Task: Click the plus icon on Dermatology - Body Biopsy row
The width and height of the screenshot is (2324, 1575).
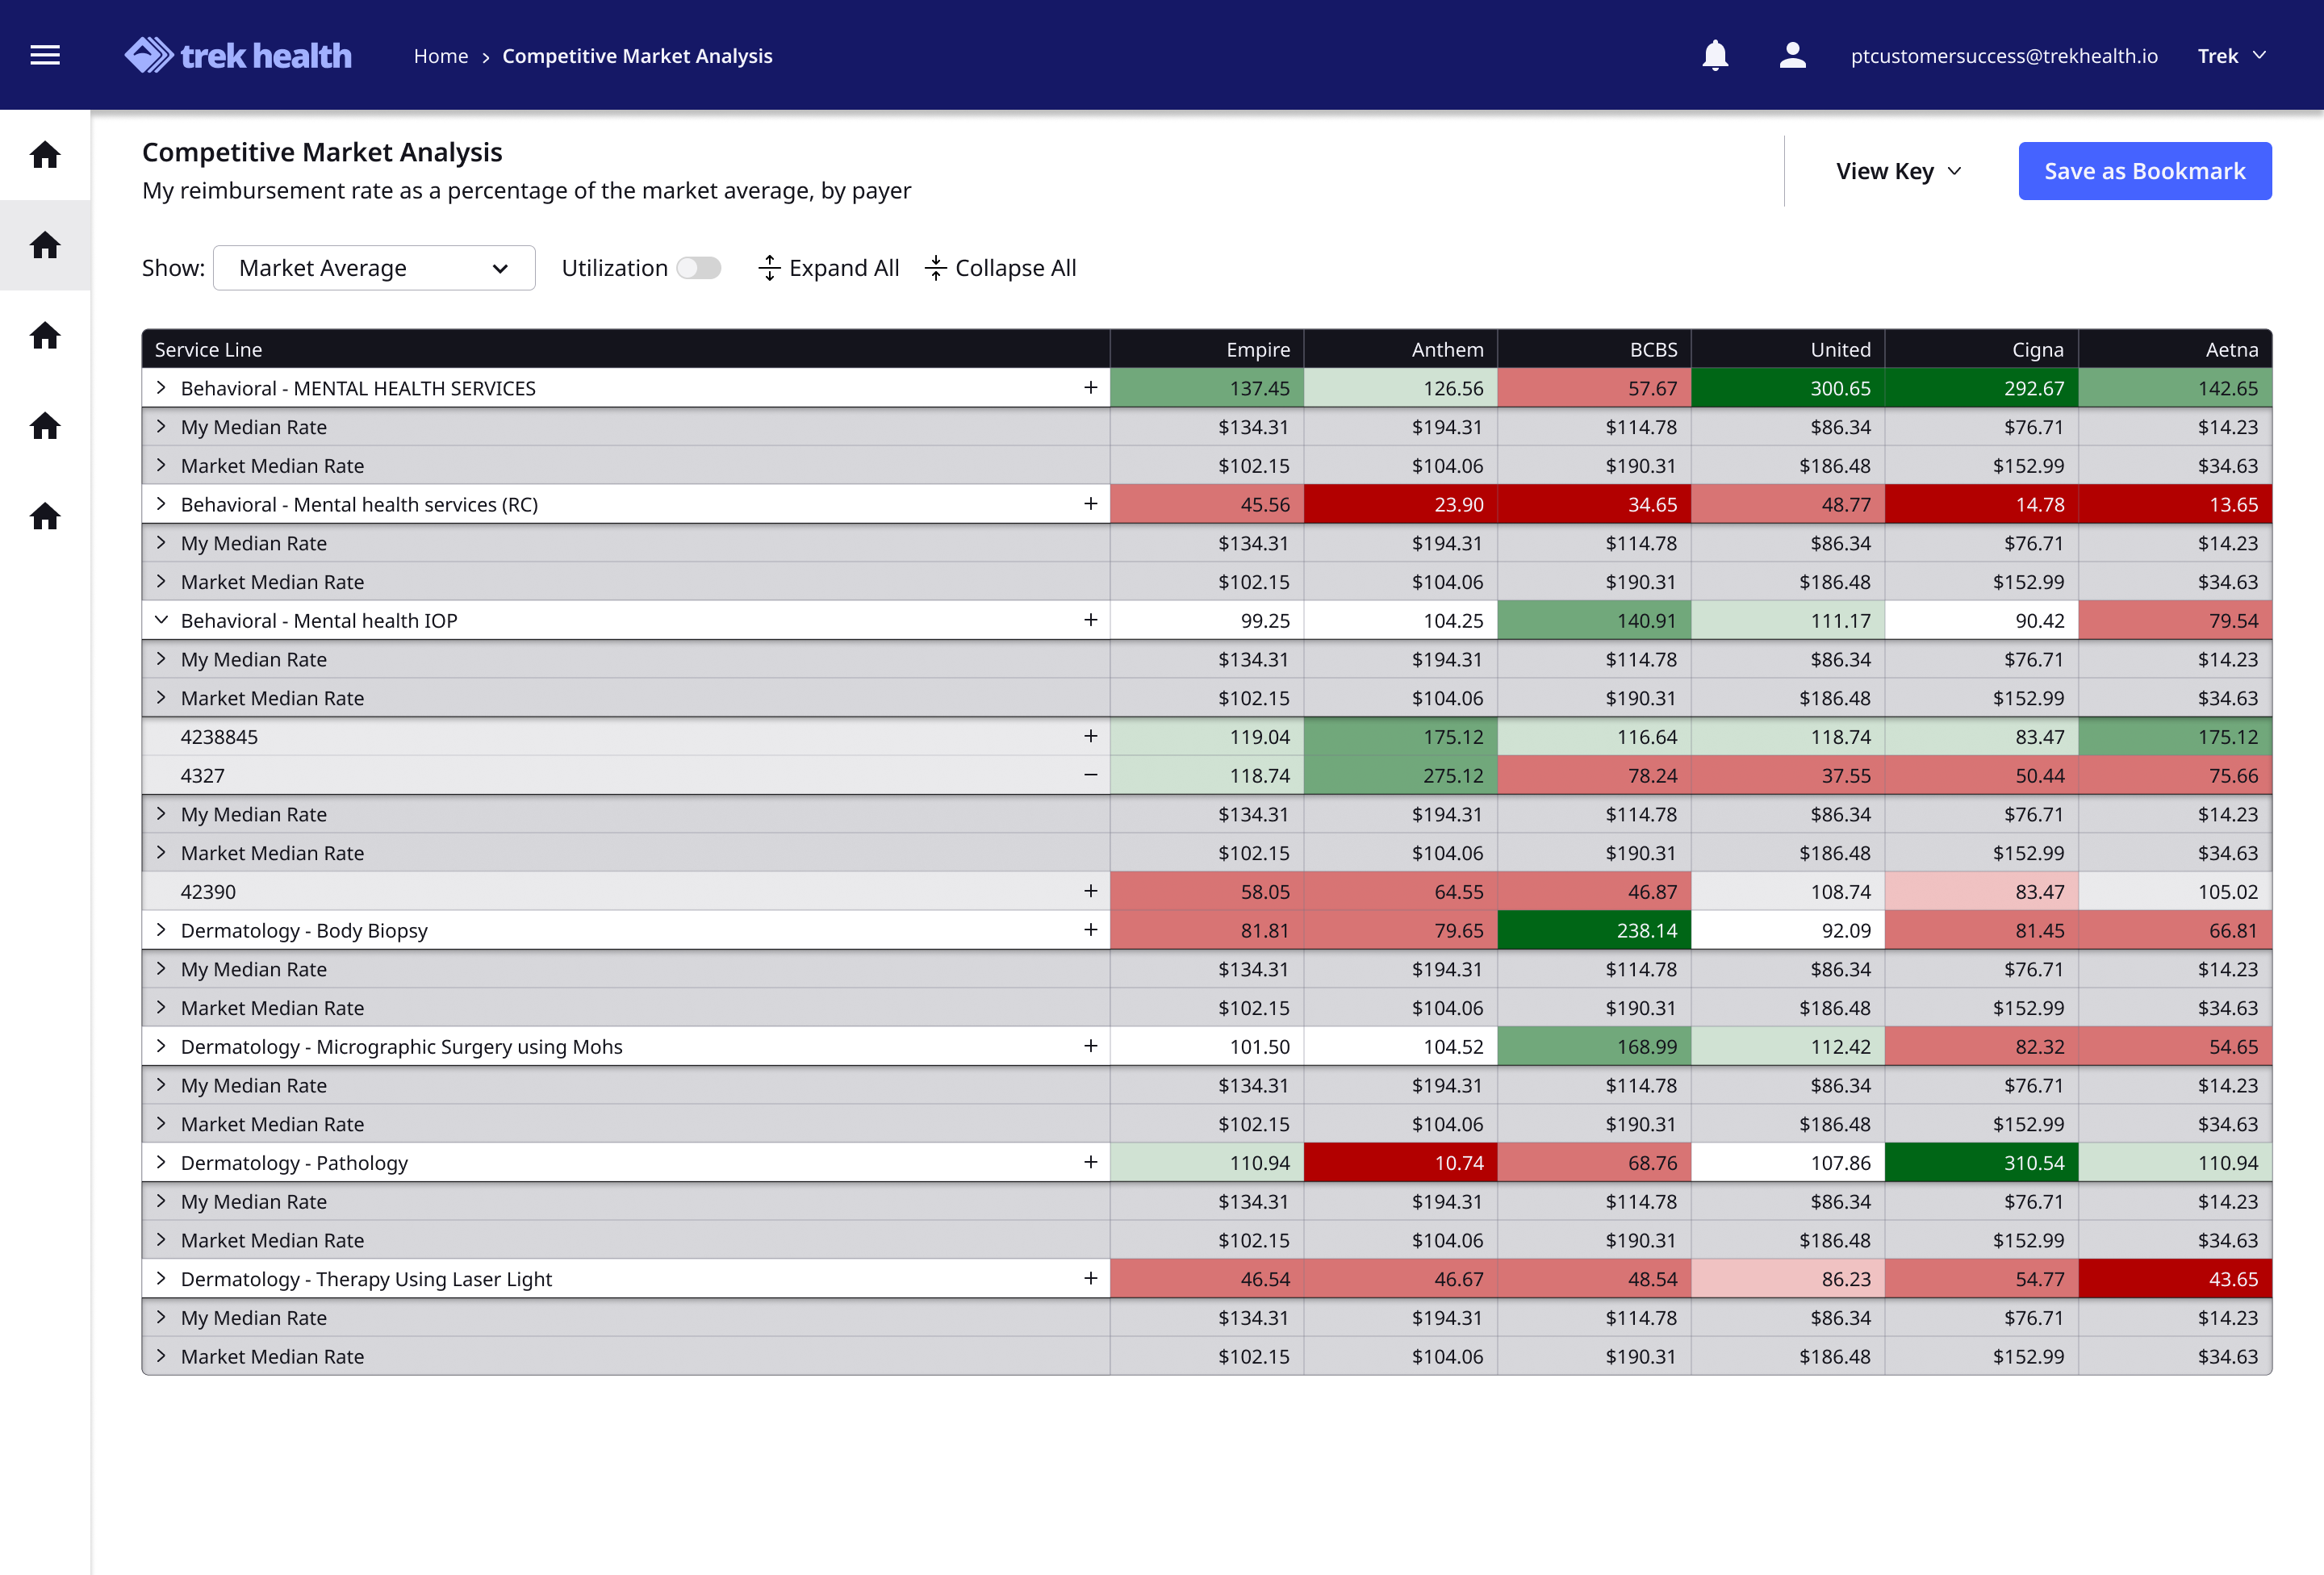Action: pos(1090,930)
